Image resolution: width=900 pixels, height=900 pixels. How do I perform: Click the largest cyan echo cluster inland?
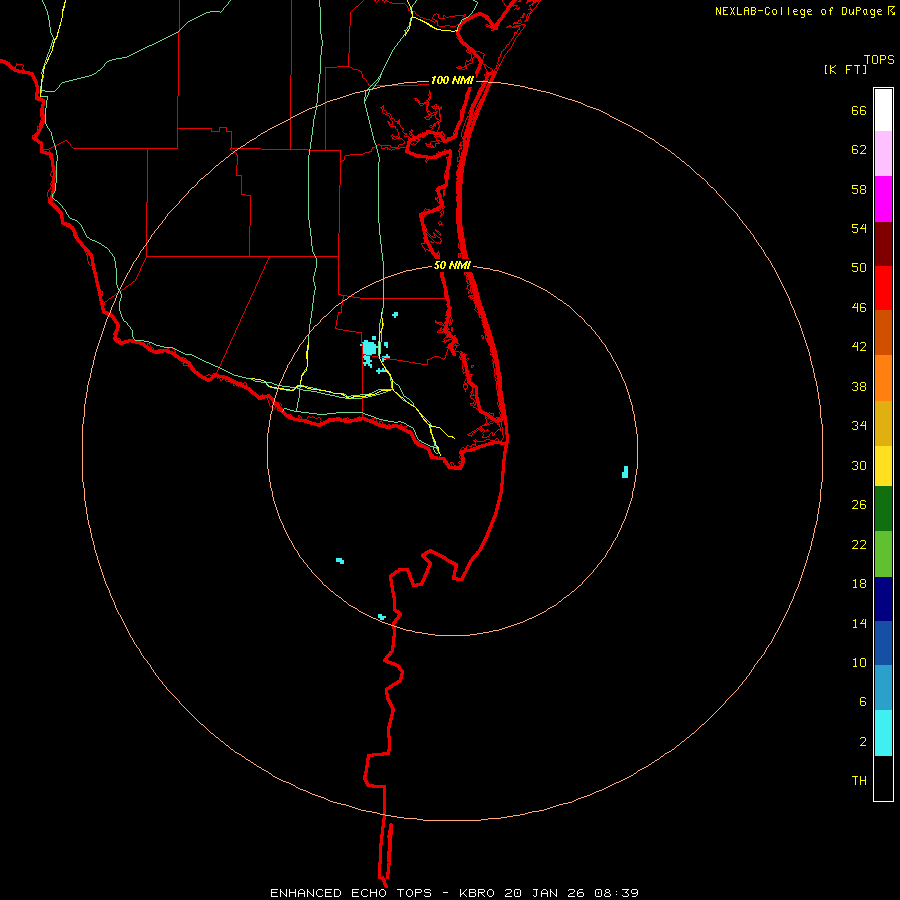(369, 348)
